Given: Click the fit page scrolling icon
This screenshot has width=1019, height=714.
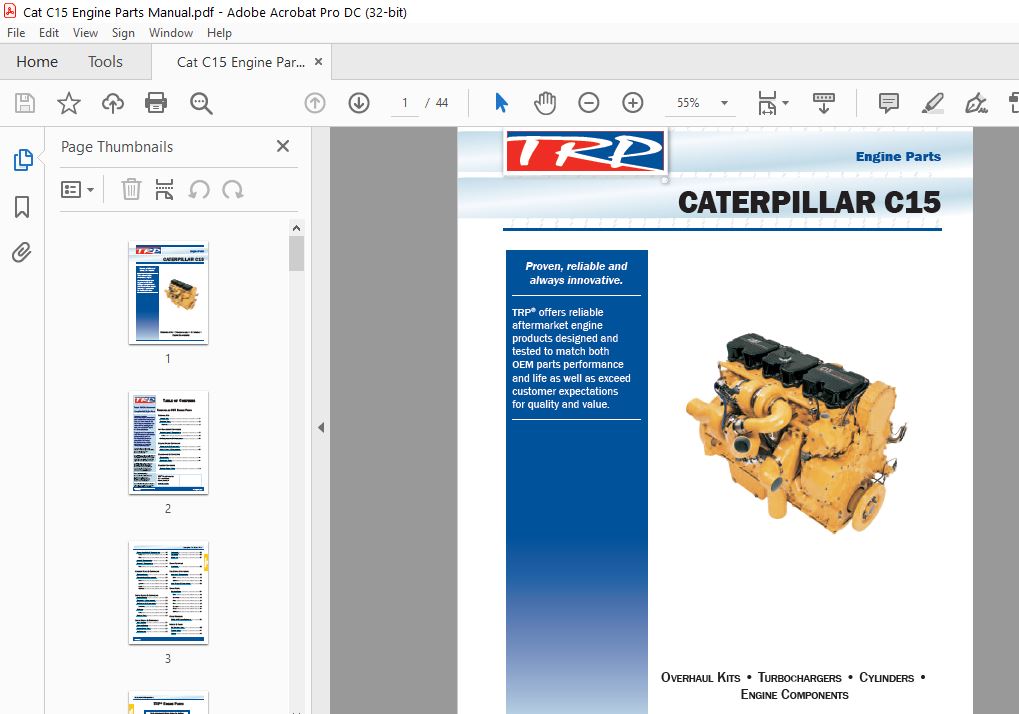Looking at the screenshot, I should [767, 103].
